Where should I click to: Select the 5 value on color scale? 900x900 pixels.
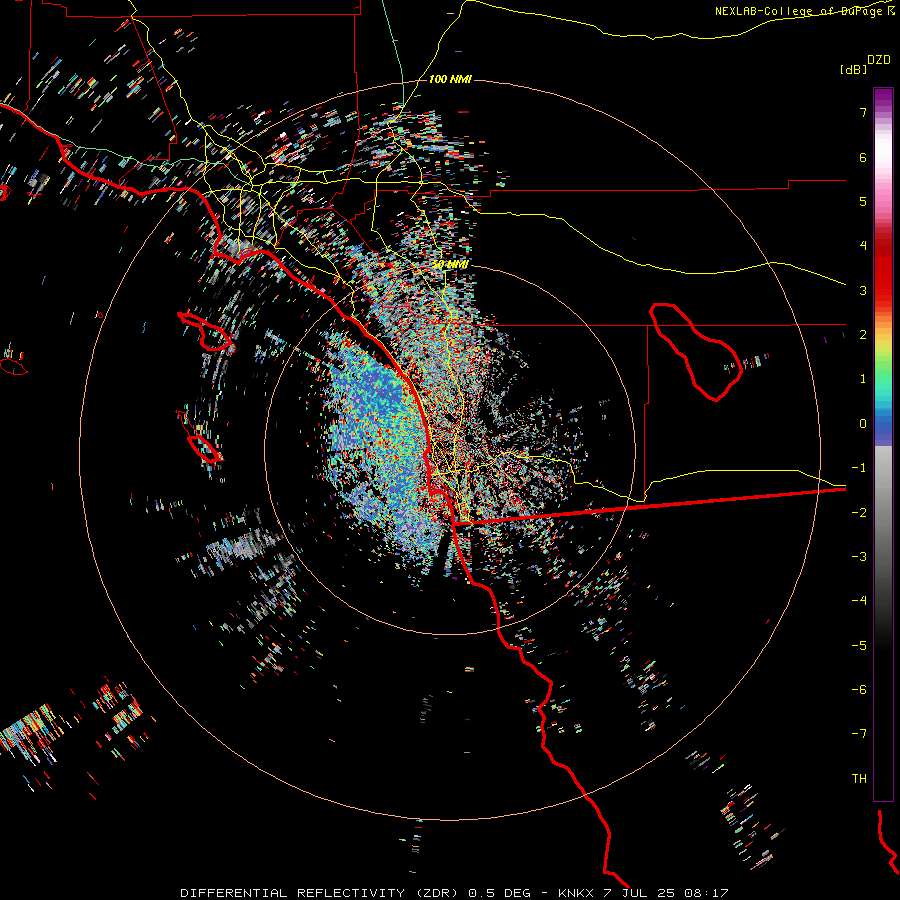click(863, 201)
